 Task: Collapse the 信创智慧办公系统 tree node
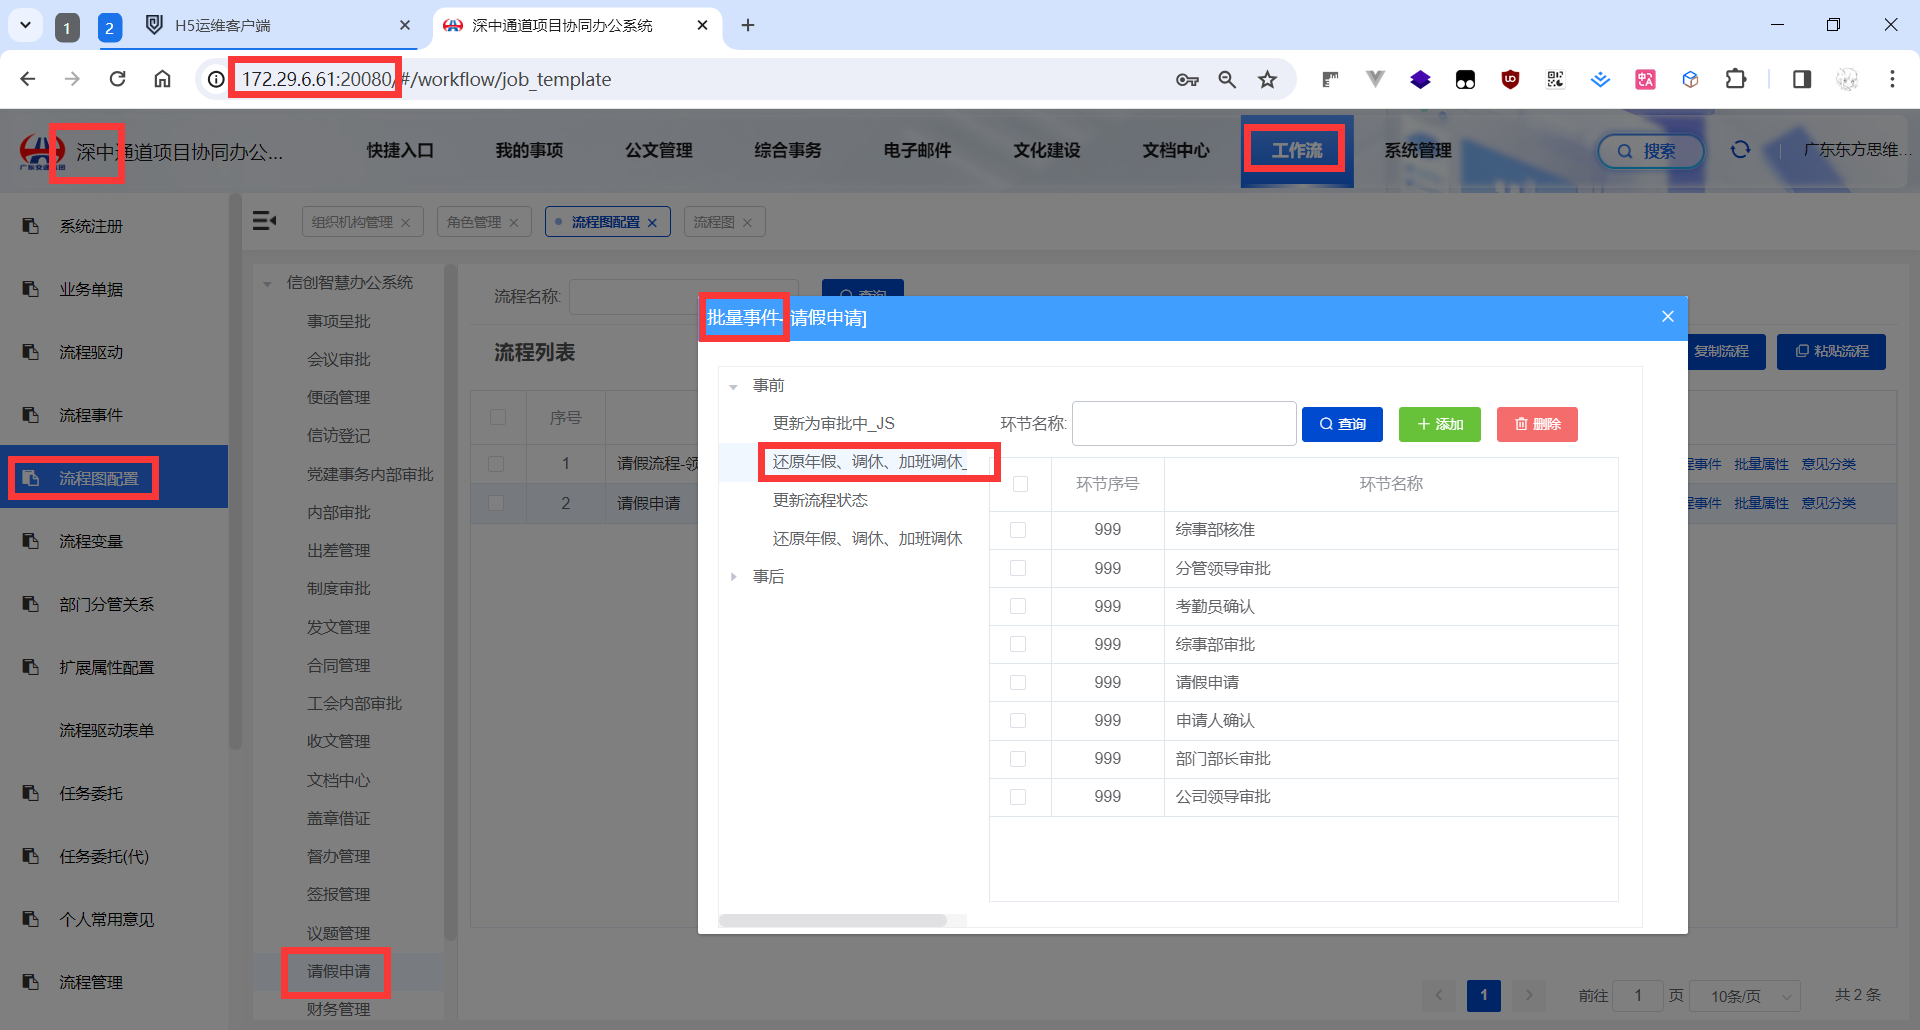coord(267,283)
